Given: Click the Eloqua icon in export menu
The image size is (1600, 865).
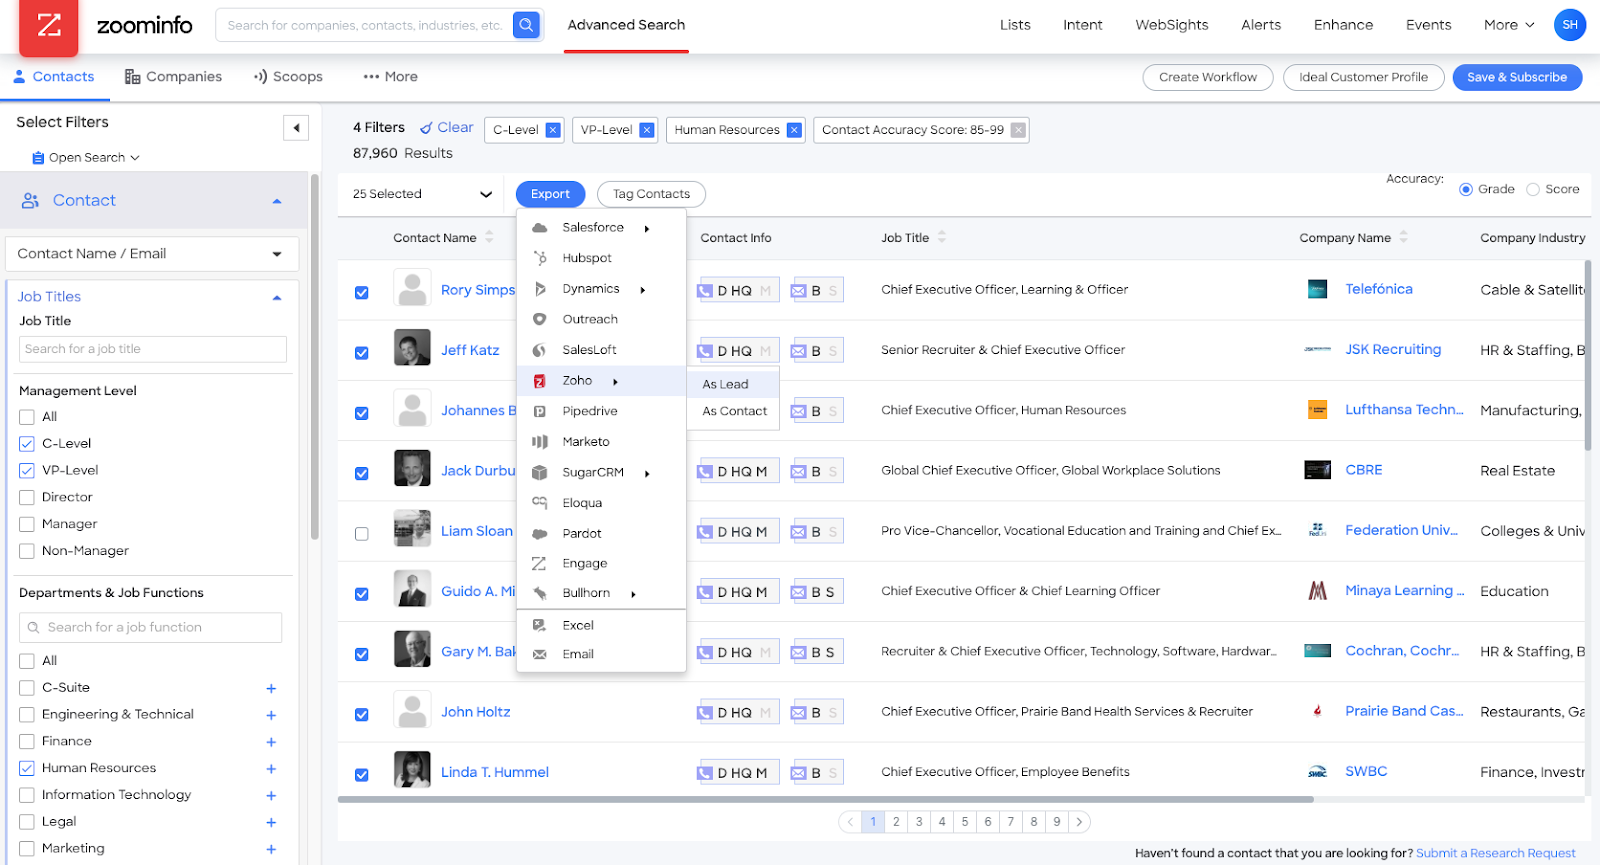Looking at the screenshot, I should click(x=540, y=503).
